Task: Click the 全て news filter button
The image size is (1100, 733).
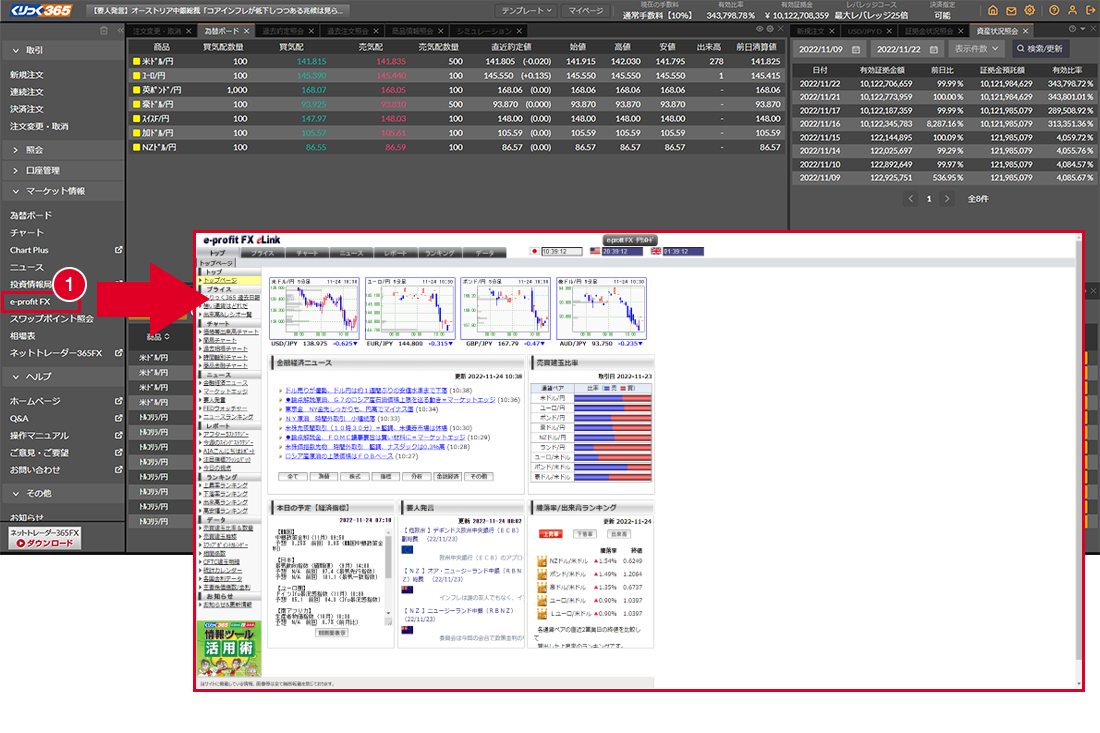Action: [x=293, y=476]
